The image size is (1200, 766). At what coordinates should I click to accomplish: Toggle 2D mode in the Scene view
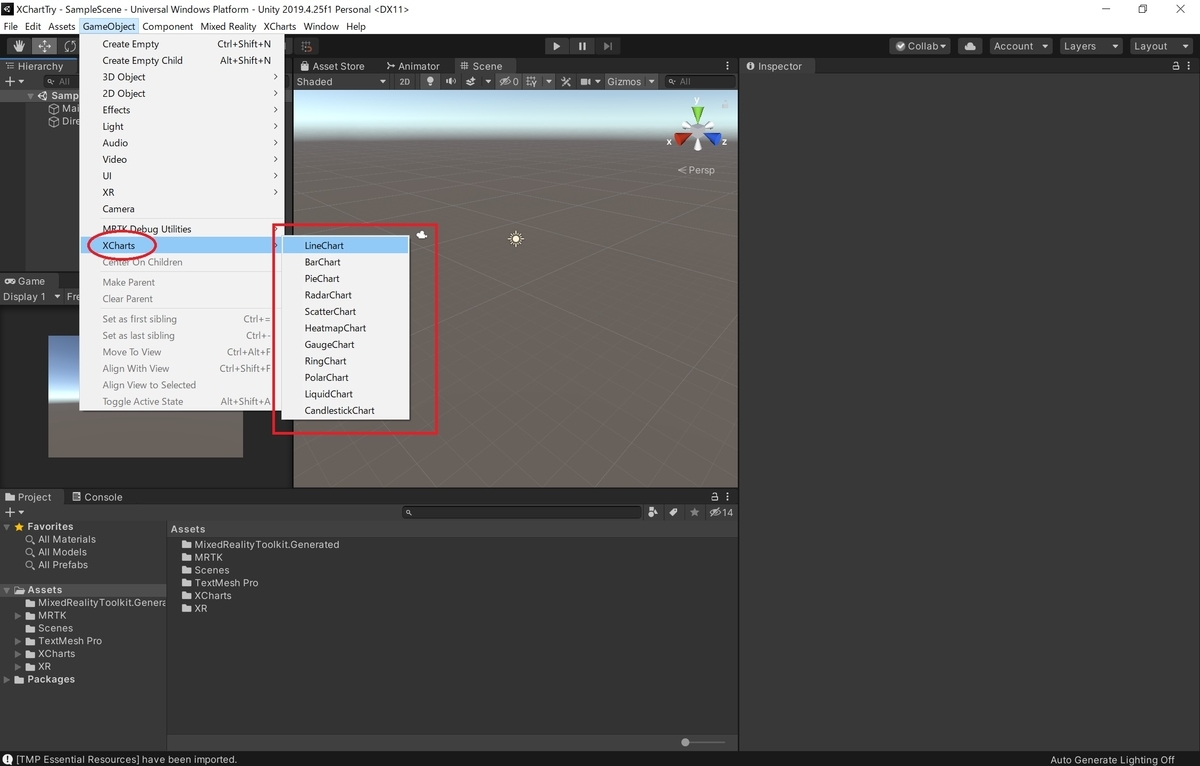point(404,81)
